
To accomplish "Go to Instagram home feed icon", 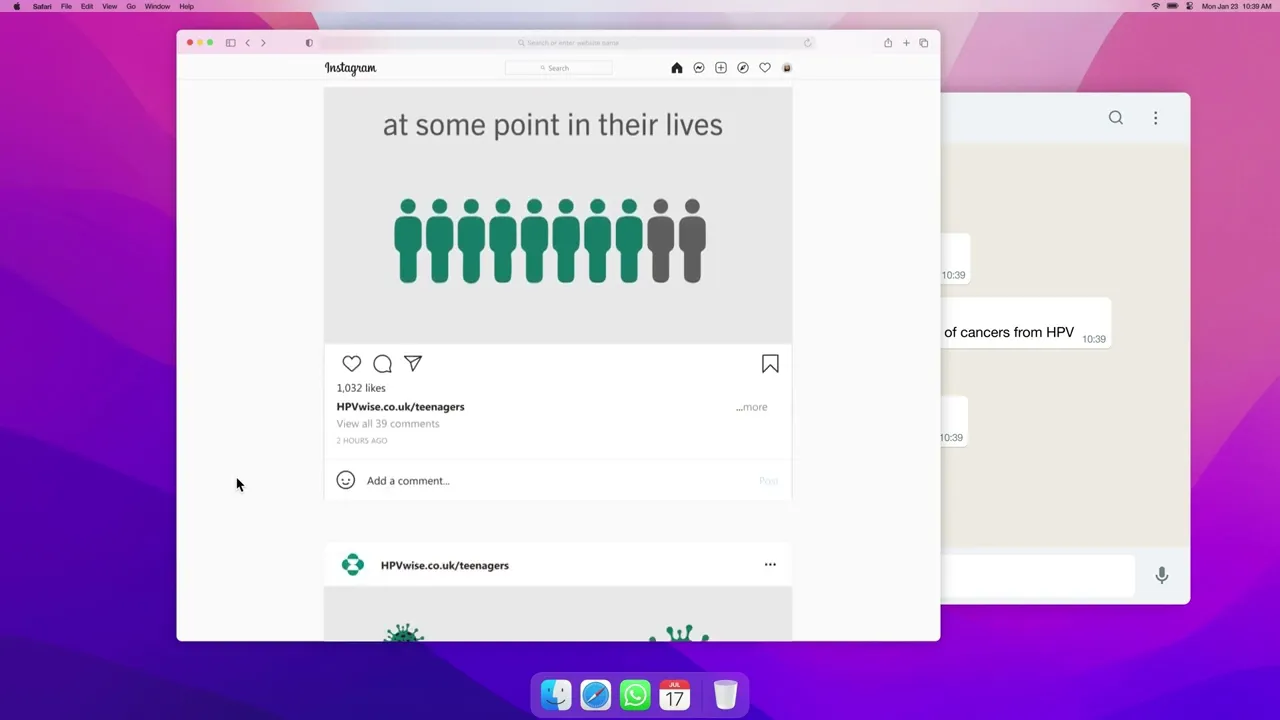I will pyautogui.click(x=677, y=68).
